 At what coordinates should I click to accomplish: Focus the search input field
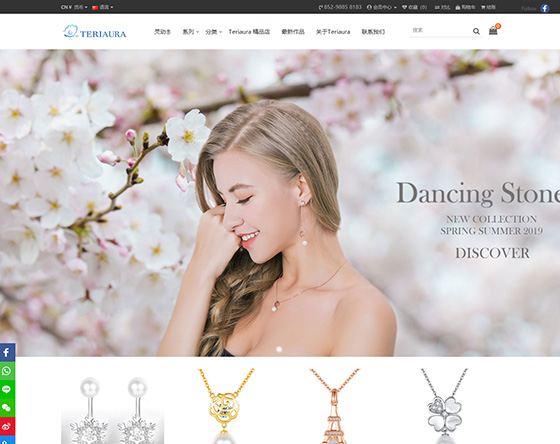441,31
